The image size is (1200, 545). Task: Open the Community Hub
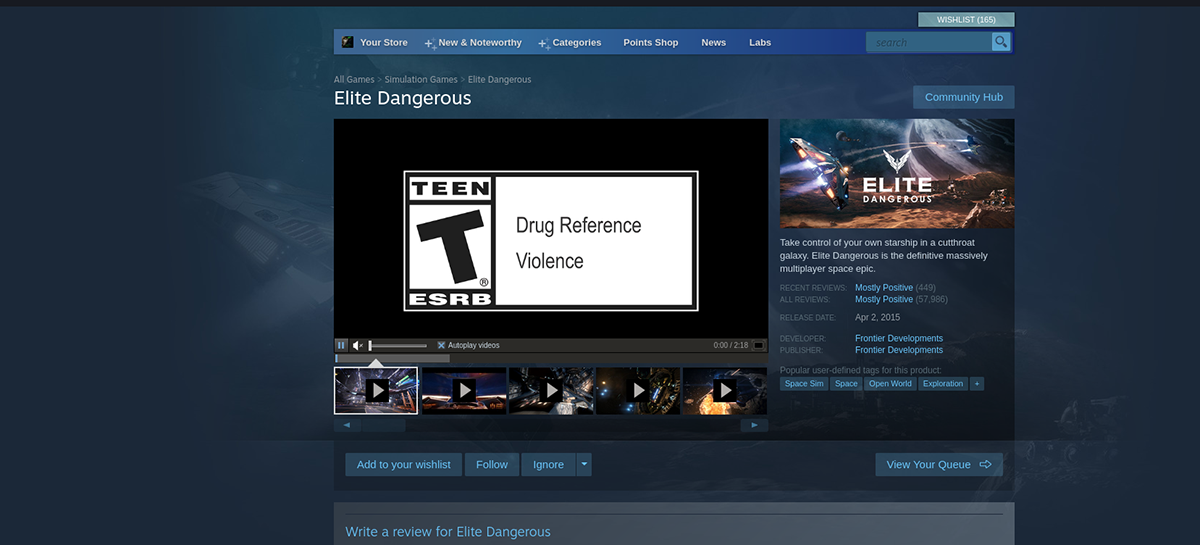964,97
